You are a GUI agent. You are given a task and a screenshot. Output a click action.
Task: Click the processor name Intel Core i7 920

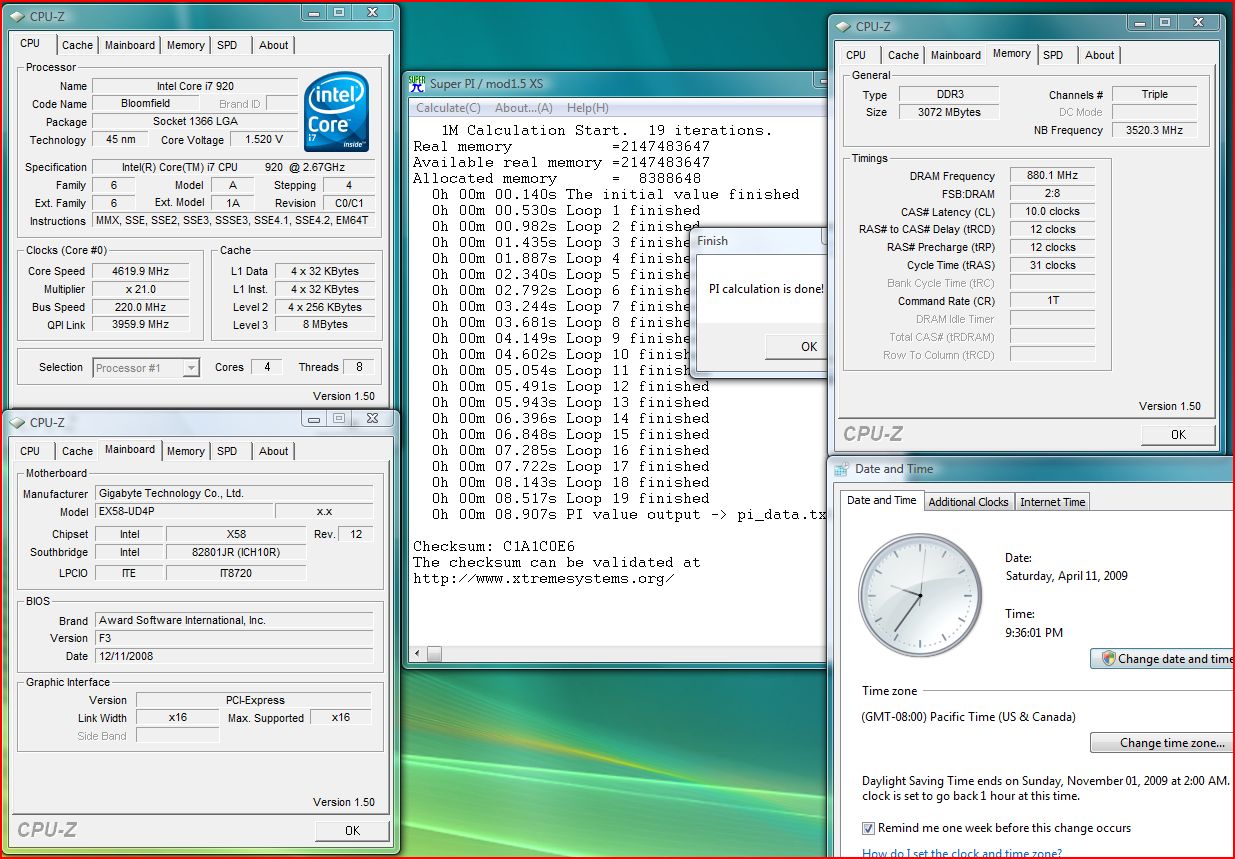195,86
